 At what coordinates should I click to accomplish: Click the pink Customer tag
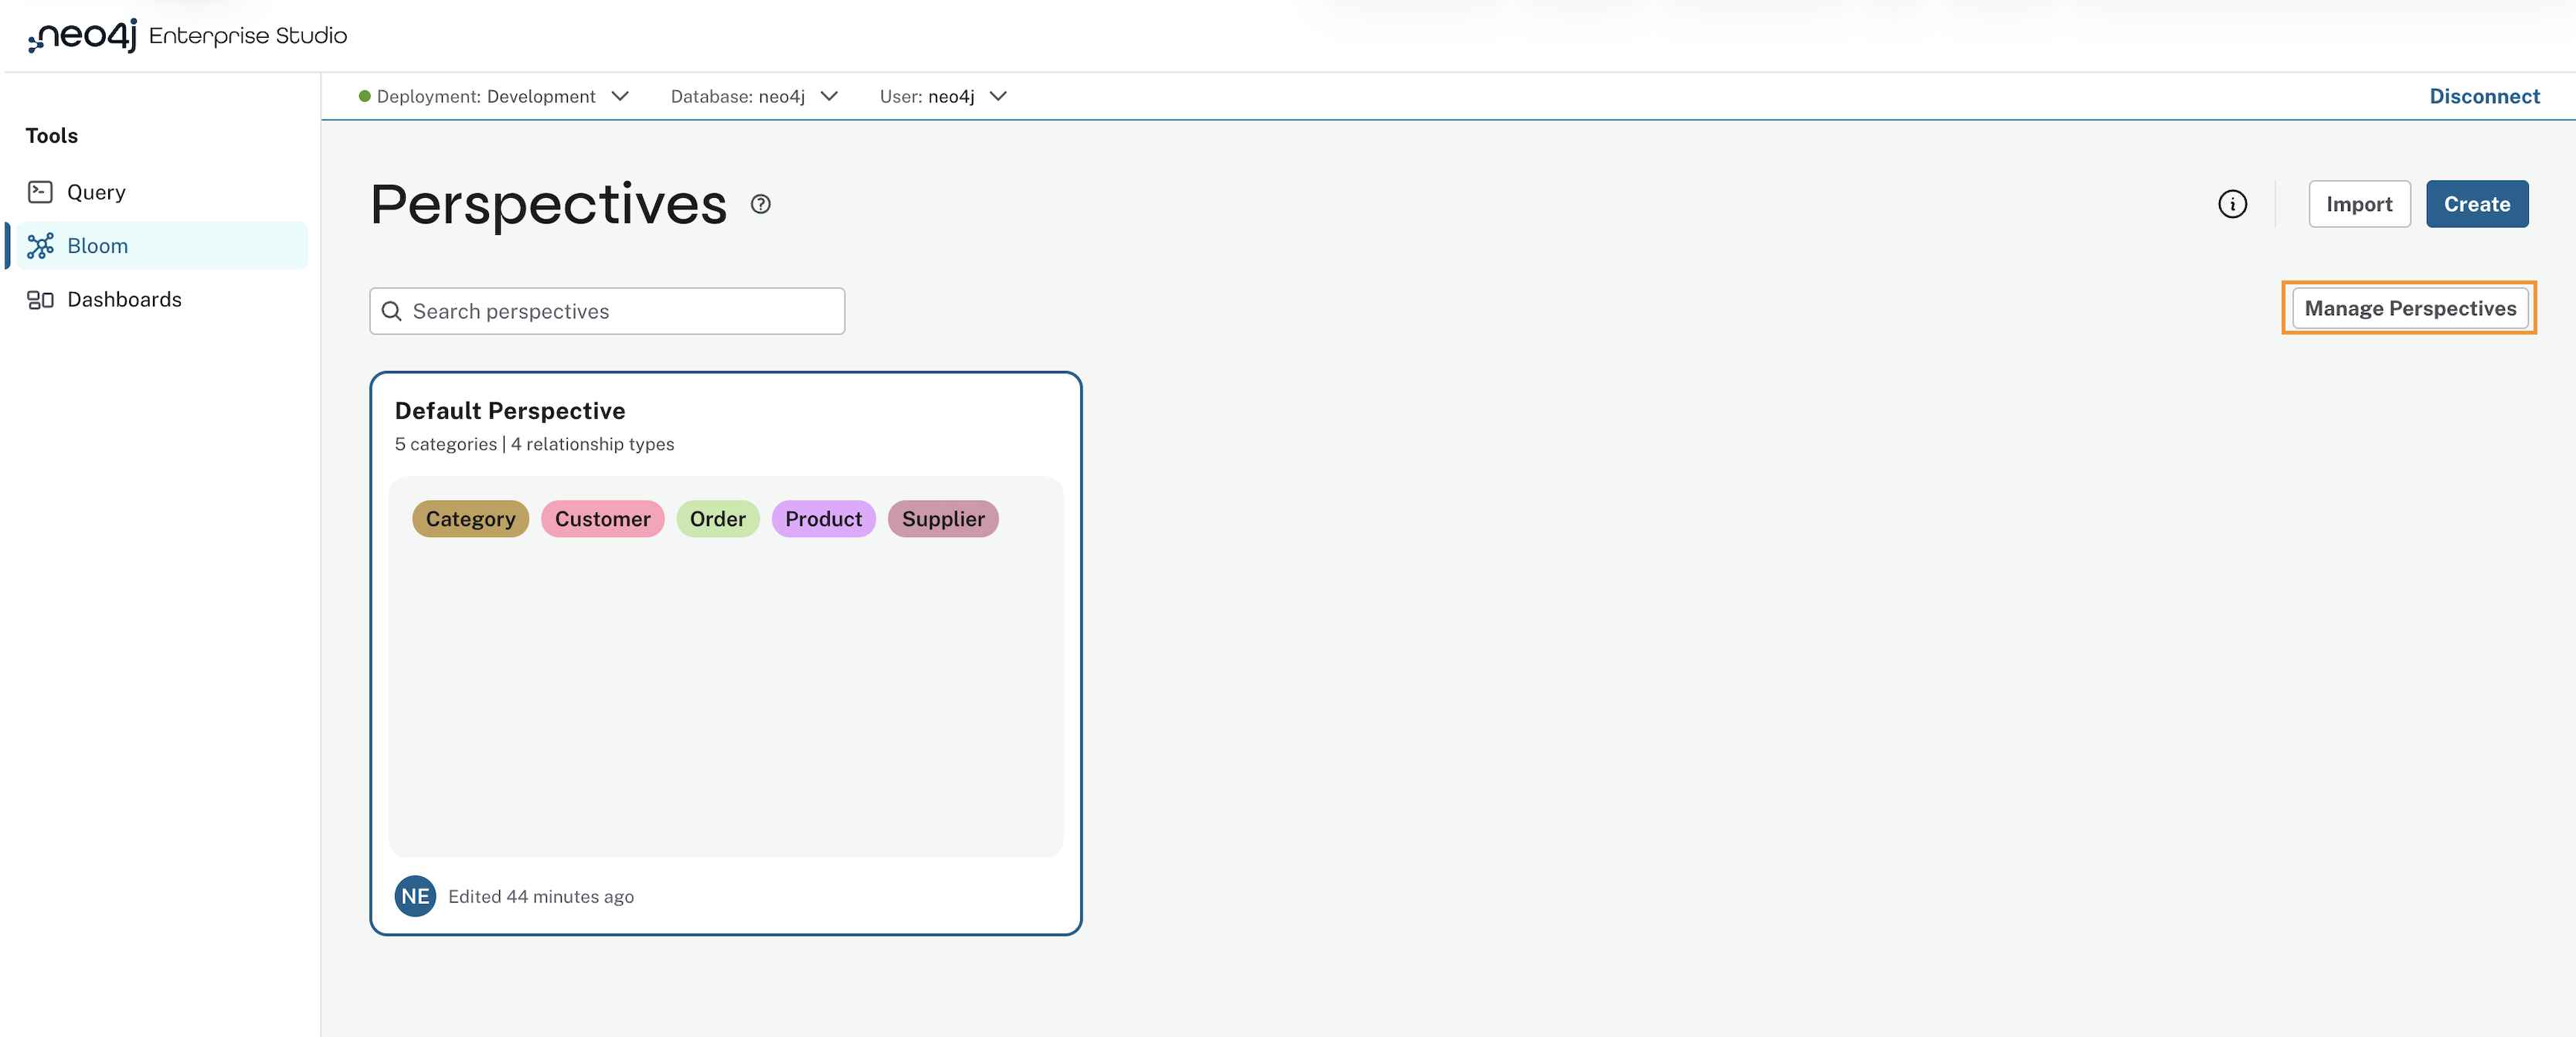click(602, 519)
